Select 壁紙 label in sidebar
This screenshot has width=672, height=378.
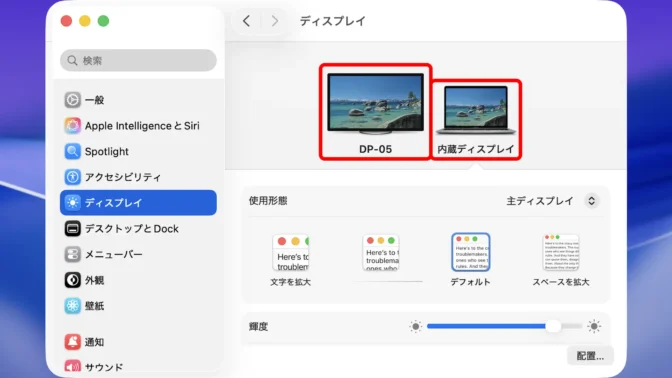pos(94,306)
